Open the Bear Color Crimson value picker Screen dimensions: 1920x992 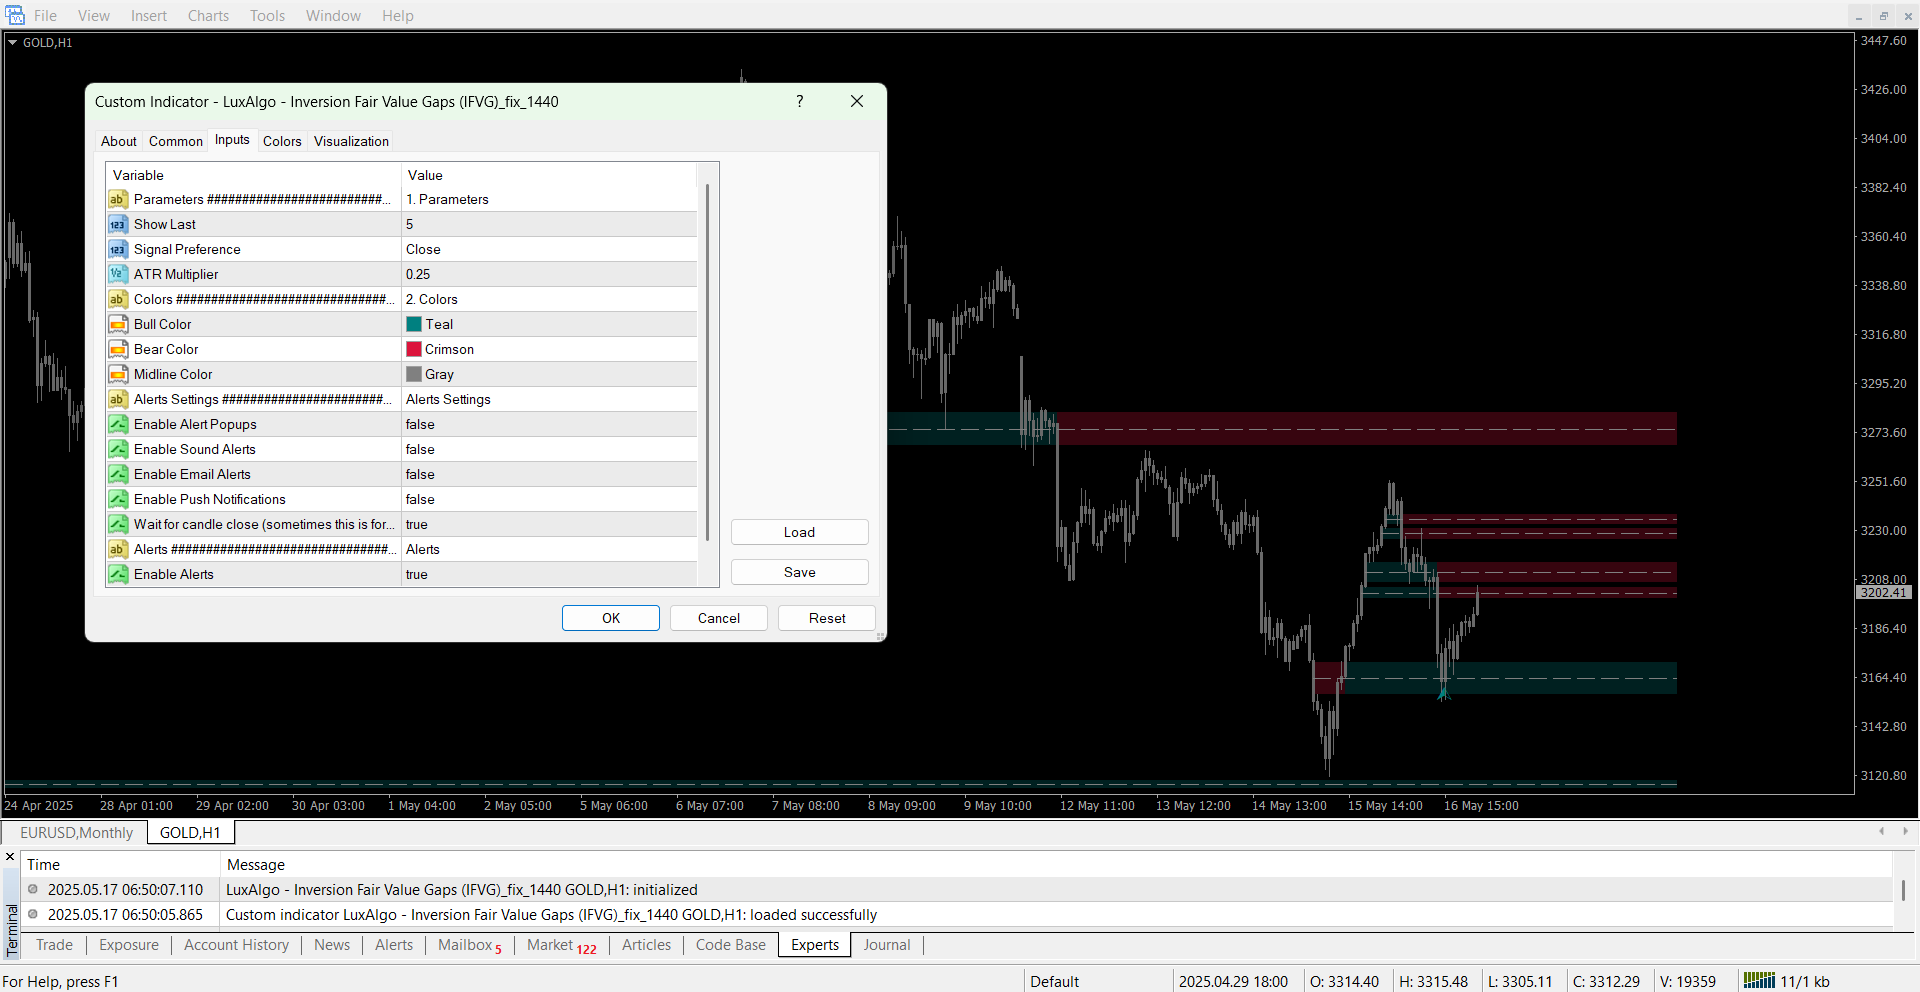pos(549,349)
